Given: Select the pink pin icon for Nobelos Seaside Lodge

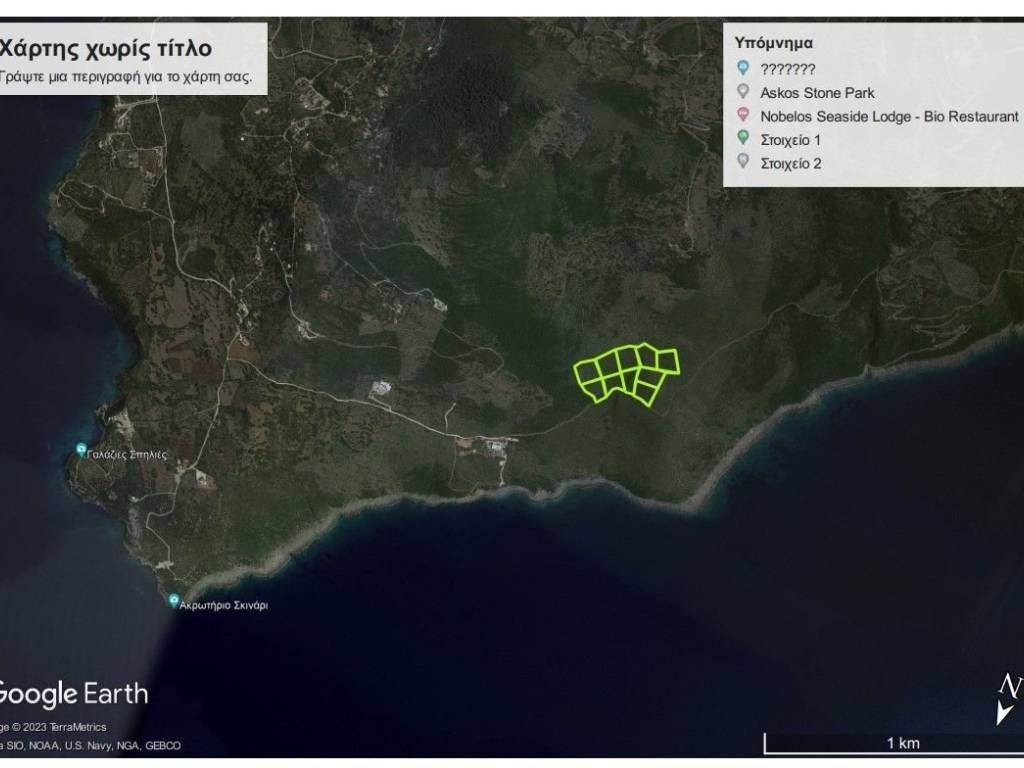Looking at the screenshot, I should pyautogui.click(x=742, y=116).
